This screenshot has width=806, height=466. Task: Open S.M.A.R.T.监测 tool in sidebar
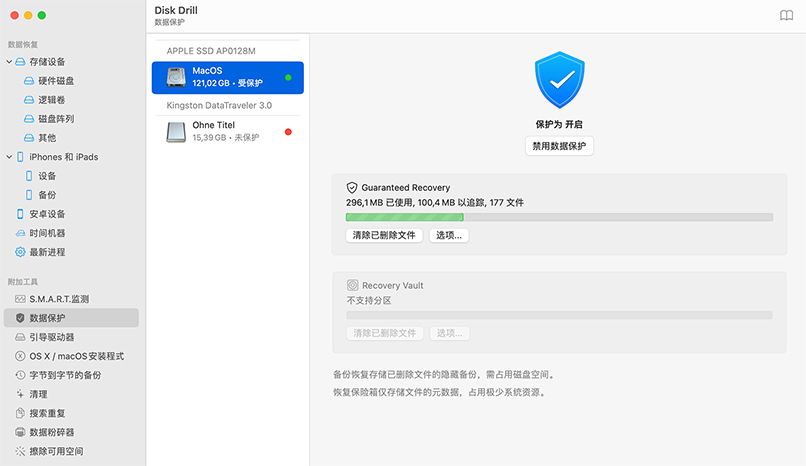(58, 299)
